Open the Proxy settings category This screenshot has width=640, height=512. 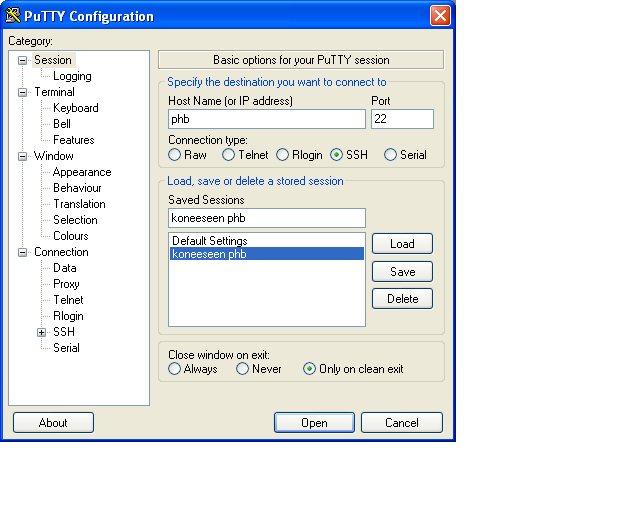(x=67, y=284)
